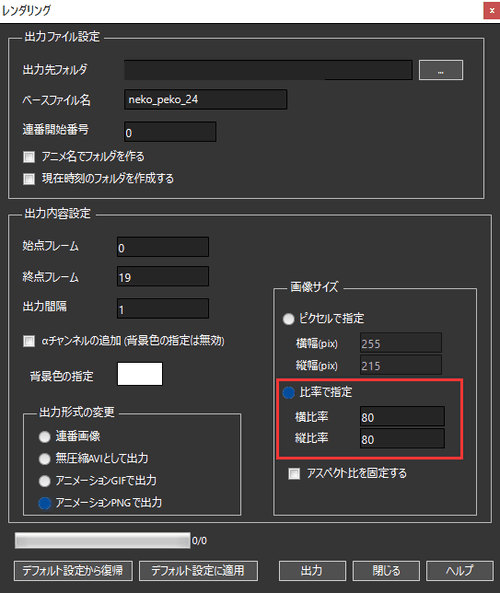Choose 無圧縮AVIとして出力 radio option
This screenshot has height=593, width=500.
pos(45,459)
